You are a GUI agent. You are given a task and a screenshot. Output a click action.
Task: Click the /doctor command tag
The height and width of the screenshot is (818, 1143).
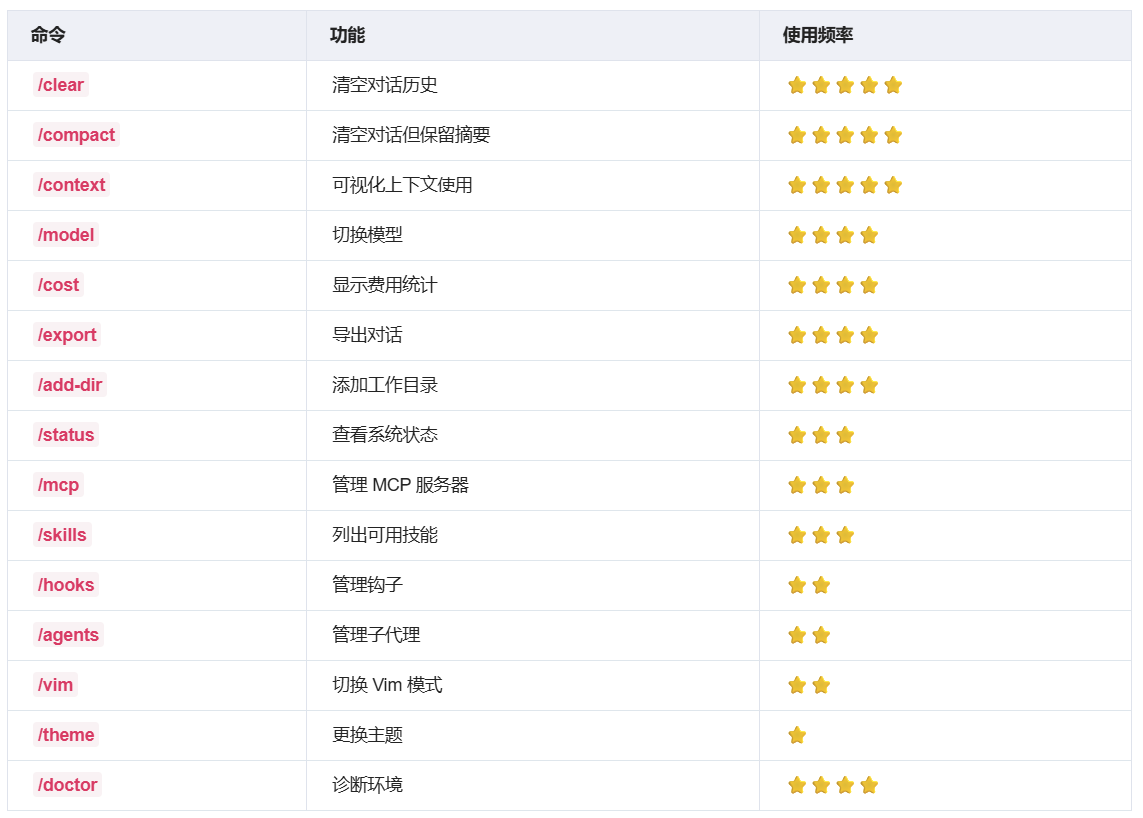click(67, 785)
